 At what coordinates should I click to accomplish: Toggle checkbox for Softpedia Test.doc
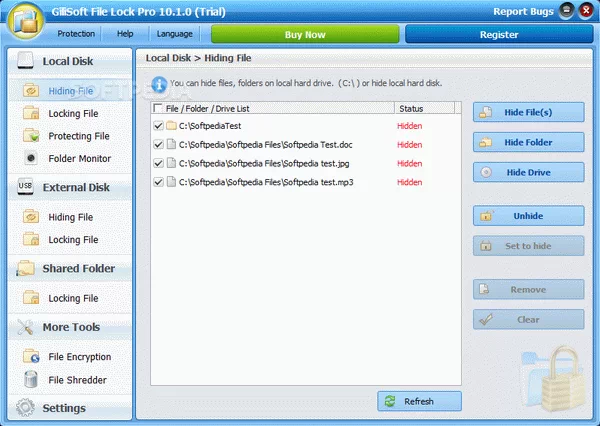tap(159, 145)
